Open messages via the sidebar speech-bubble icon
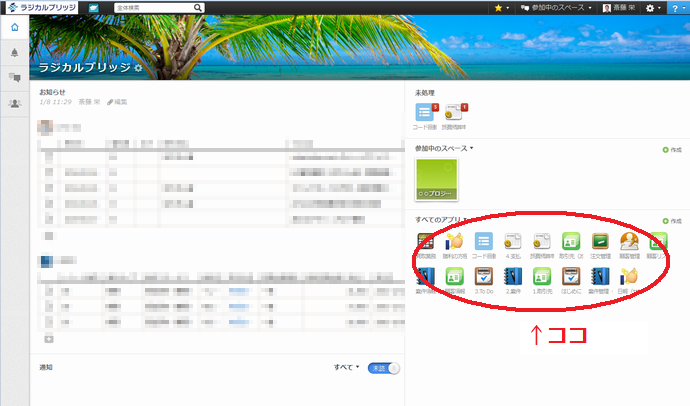The image size is (690, 406). (15, 78)
